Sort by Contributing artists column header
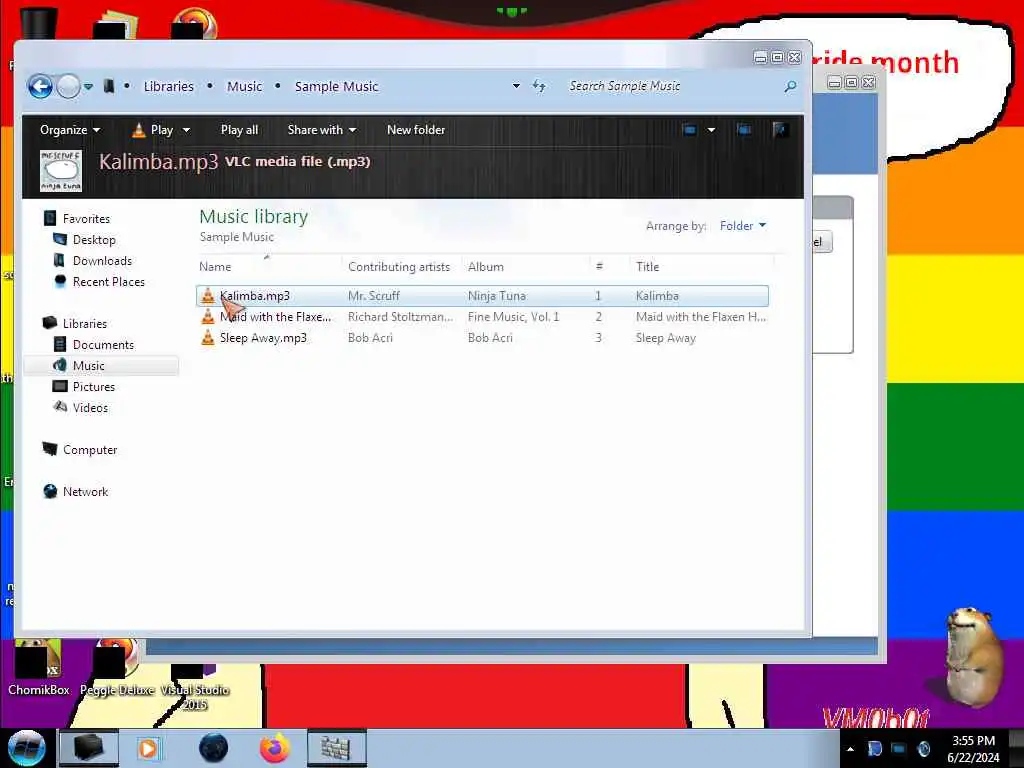Screen dimensions: 1024x768 (x=399, y=266)
